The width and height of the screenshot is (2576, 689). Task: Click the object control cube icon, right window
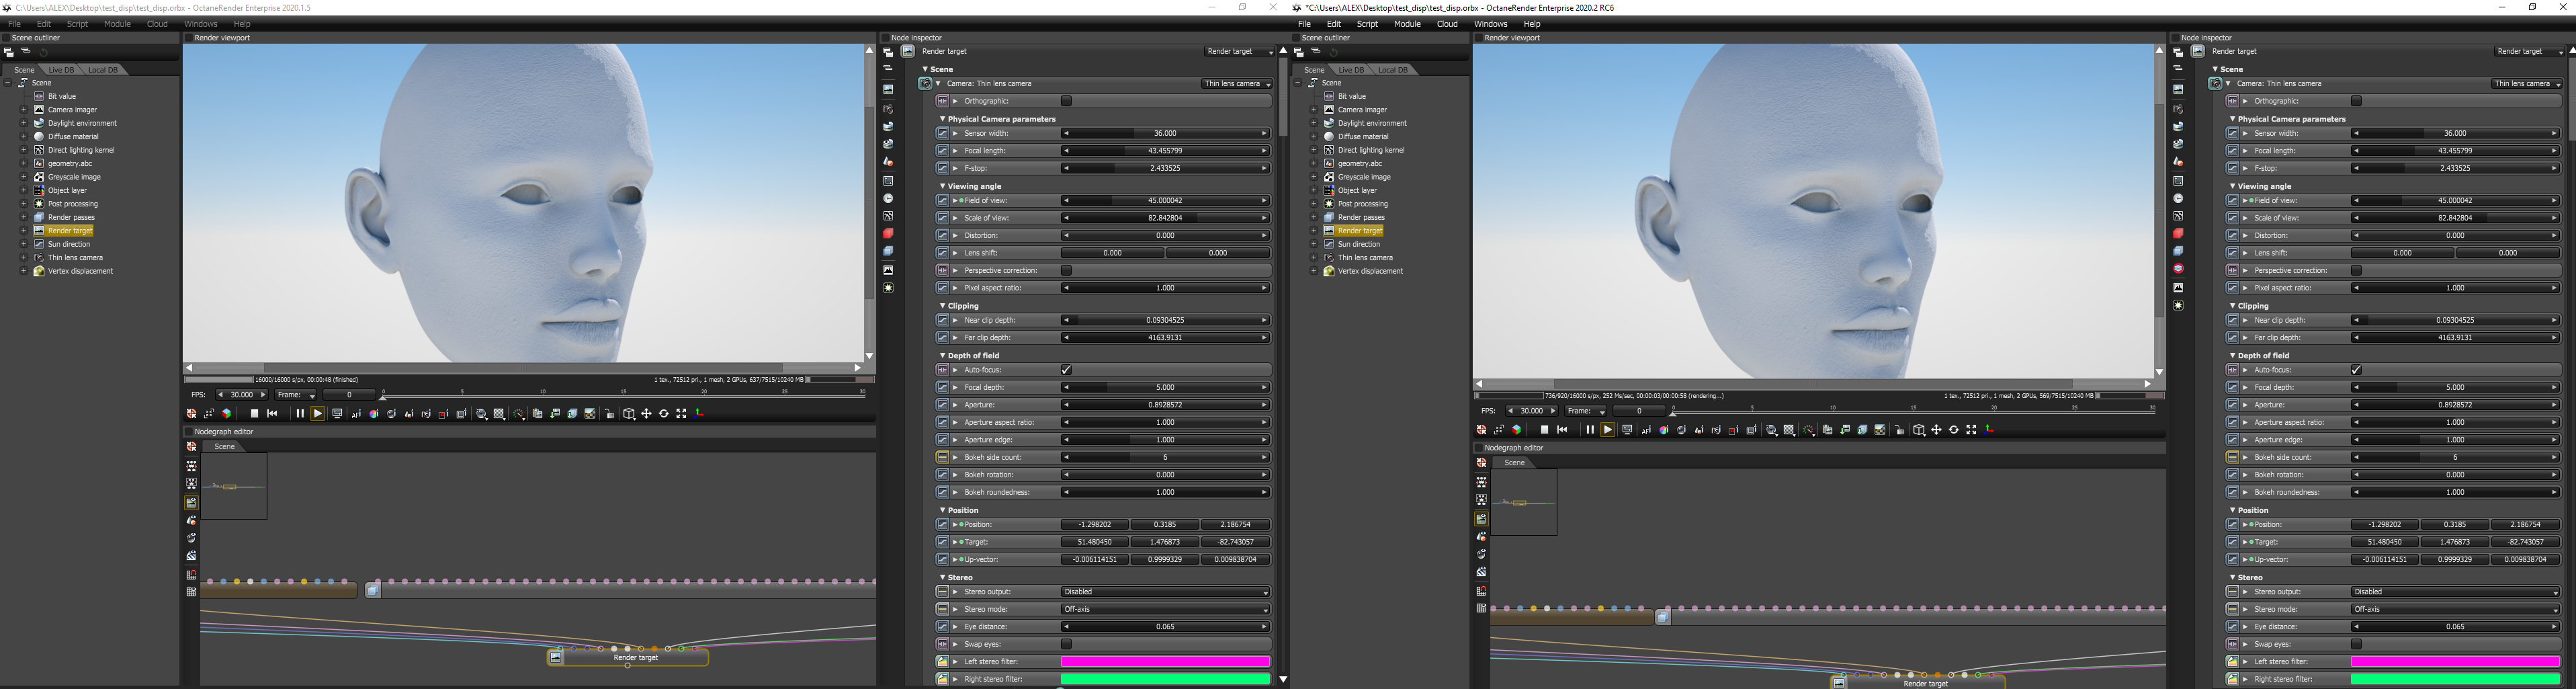[x=1919, y=430]
